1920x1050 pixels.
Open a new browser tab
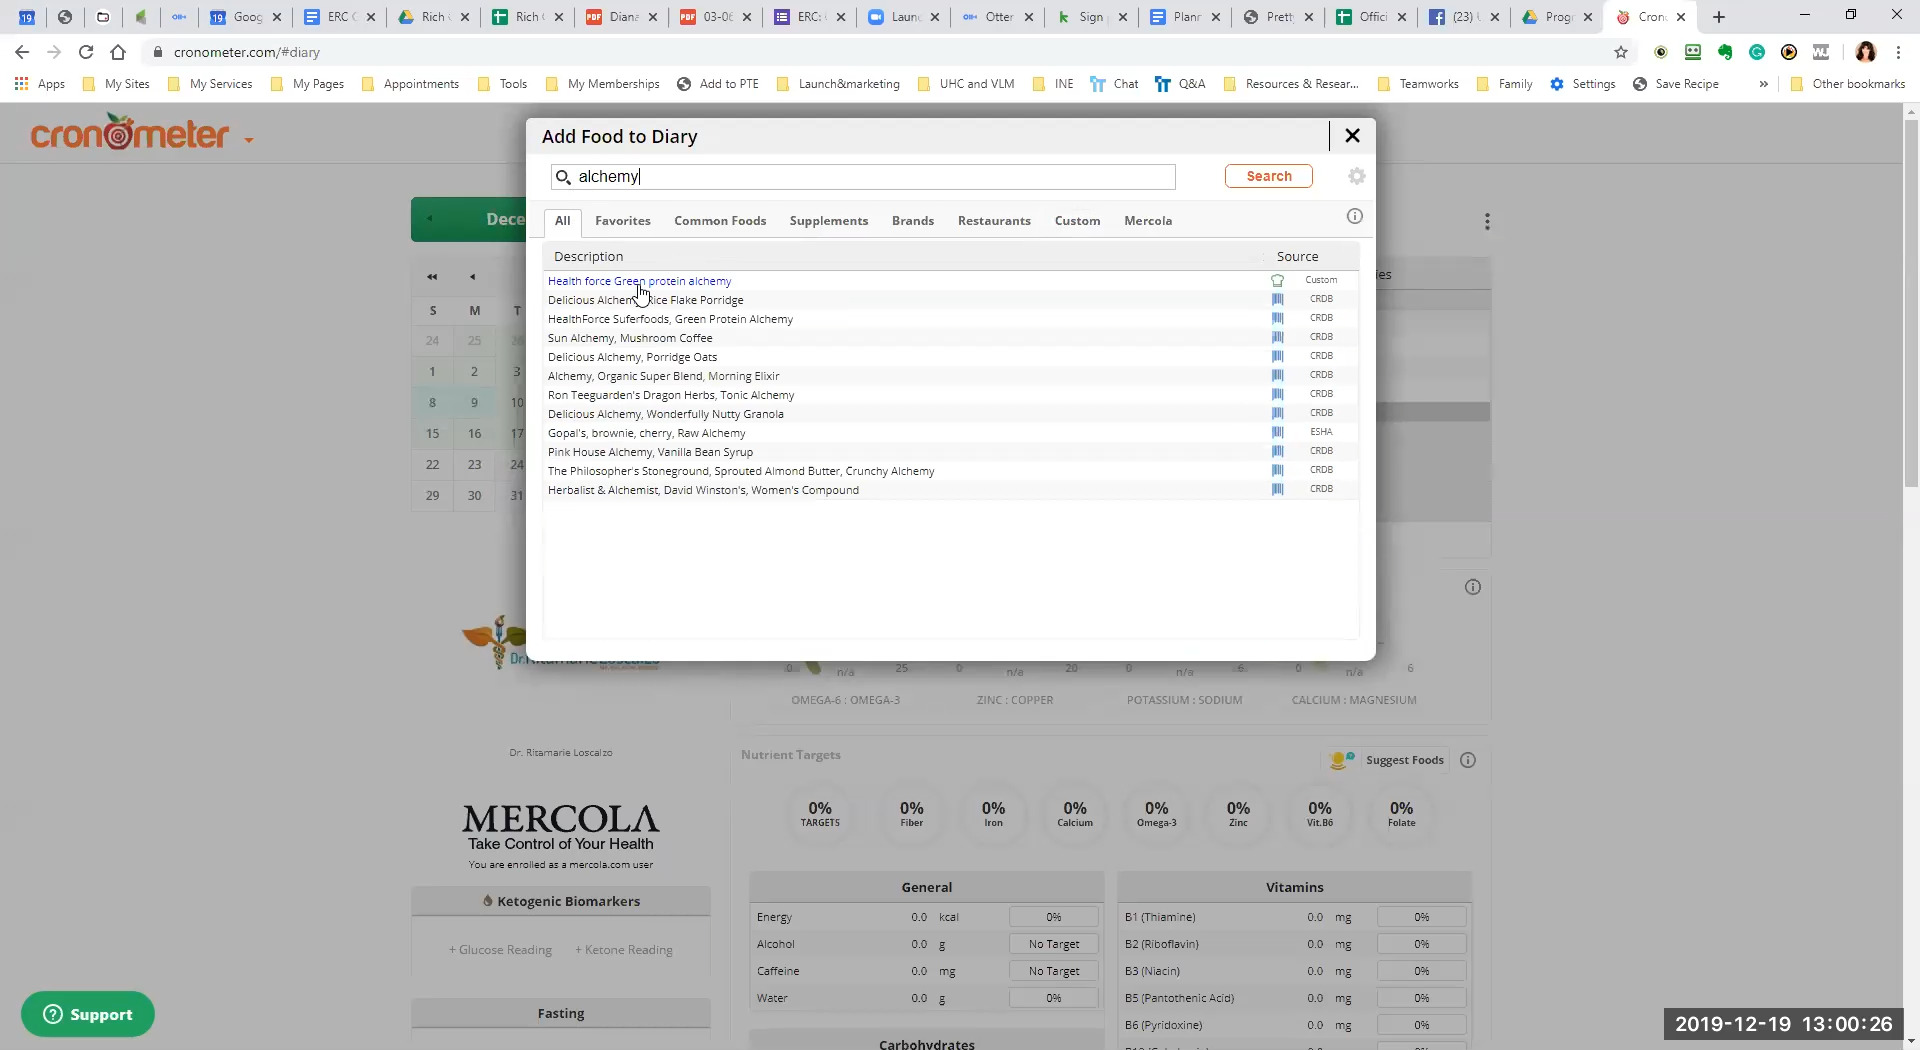tap(1719, 17)
